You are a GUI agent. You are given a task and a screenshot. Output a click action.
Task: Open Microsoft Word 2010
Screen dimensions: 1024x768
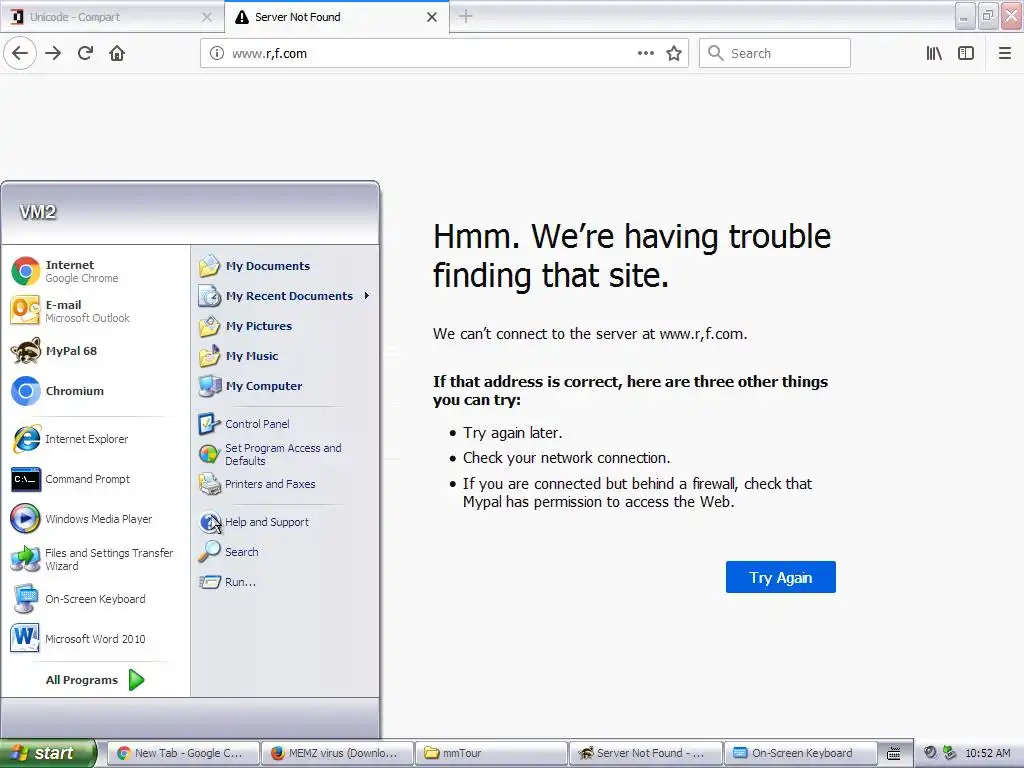(x=94, y=639)
